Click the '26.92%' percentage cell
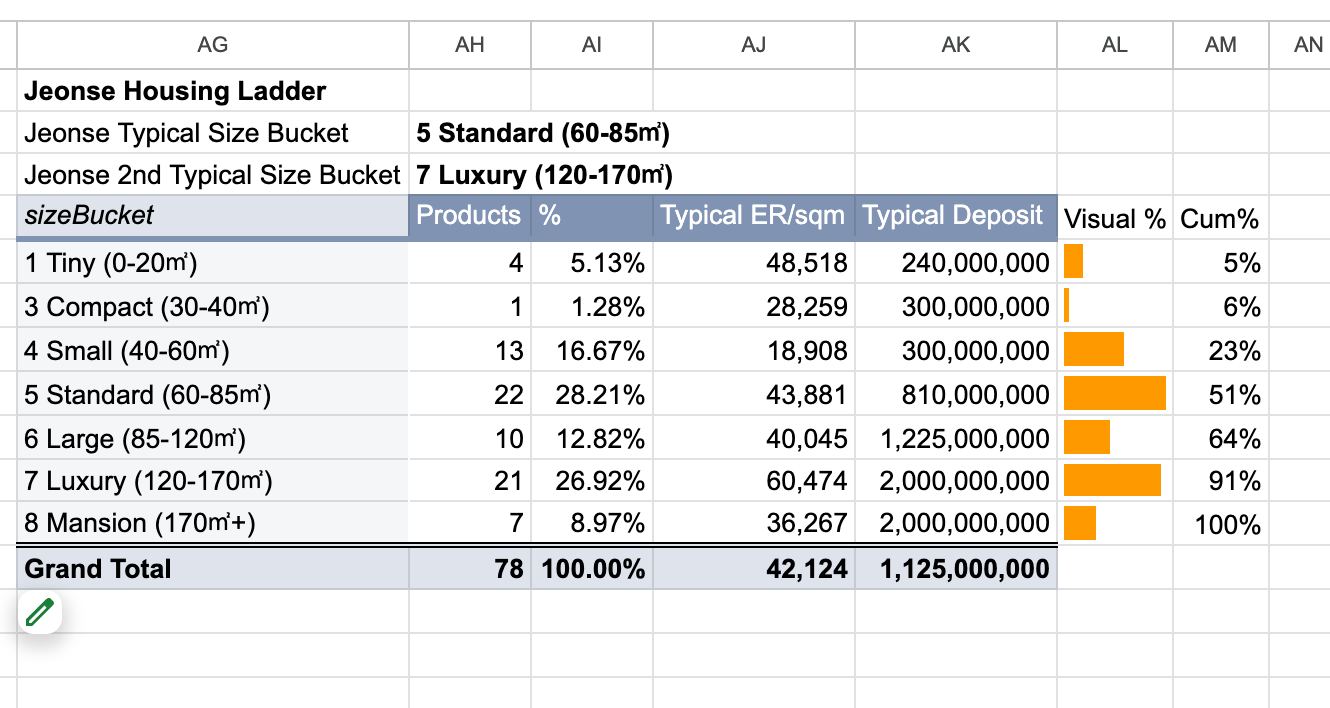This screenshot has height=708, width=1330. pos(592,481)
